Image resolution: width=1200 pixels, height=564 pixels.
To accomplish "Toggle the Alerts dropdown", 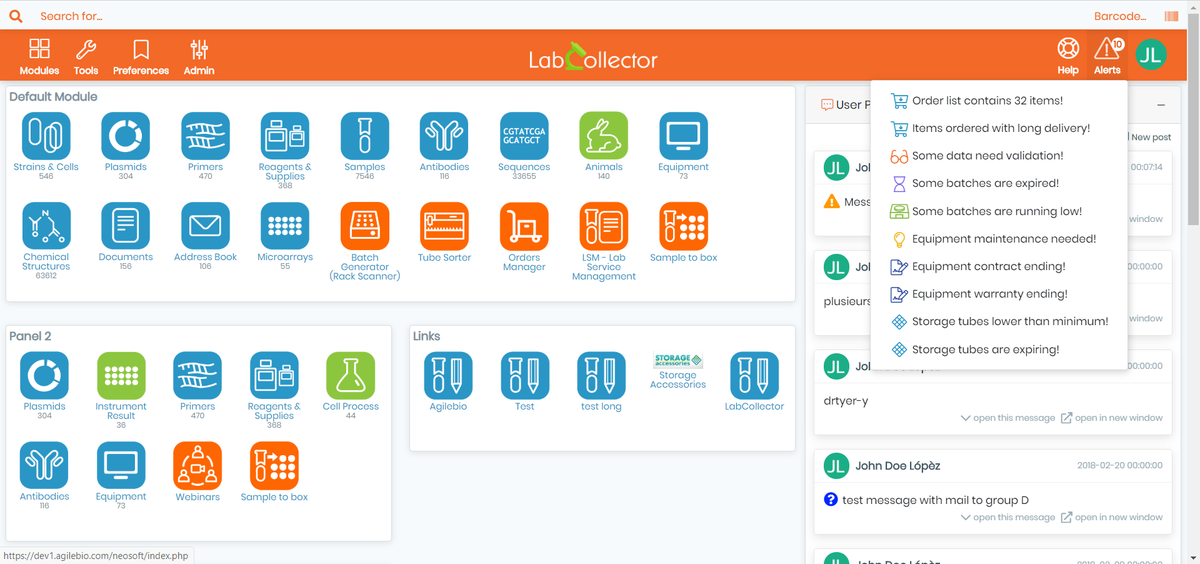I will click(x=1107, y=56).
